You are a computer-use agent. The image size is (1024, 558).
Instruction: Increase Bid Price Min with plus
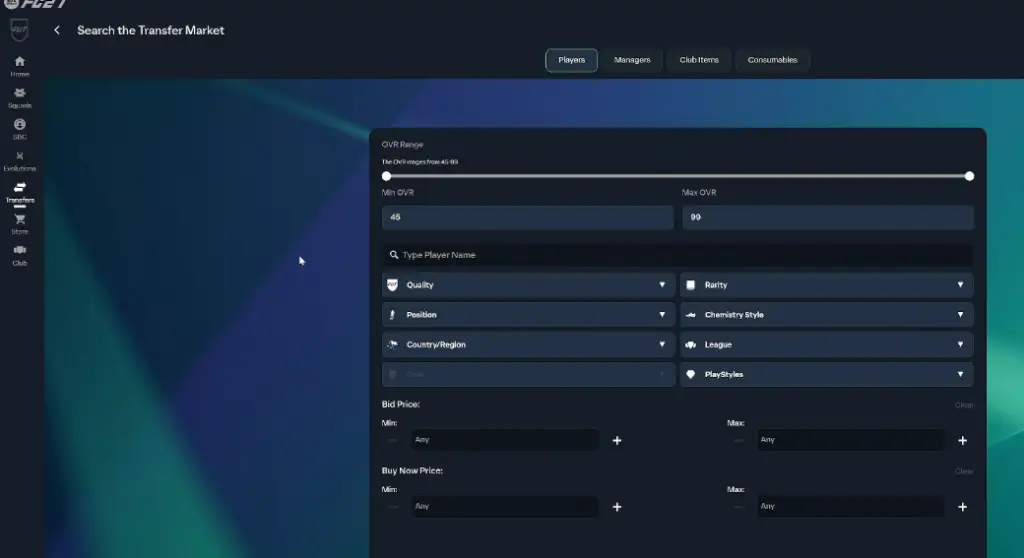(617, 440)
